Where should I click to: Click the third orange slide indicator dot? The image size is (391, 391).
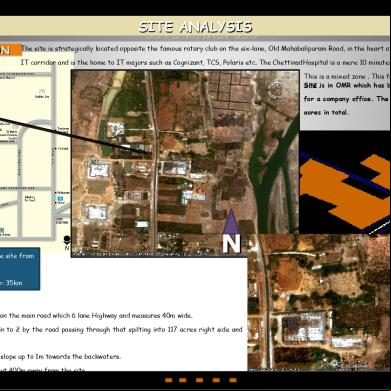point(199,380)
